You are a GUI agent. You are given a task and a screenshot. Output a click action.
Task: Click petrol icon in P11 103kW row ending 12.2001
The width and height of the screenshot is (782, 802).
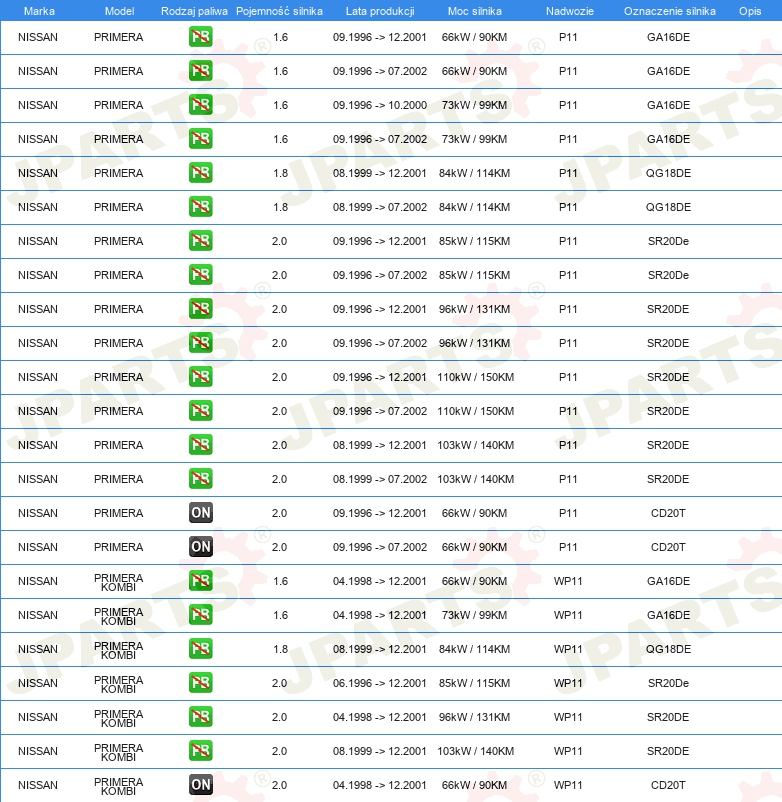coord(200,445)
